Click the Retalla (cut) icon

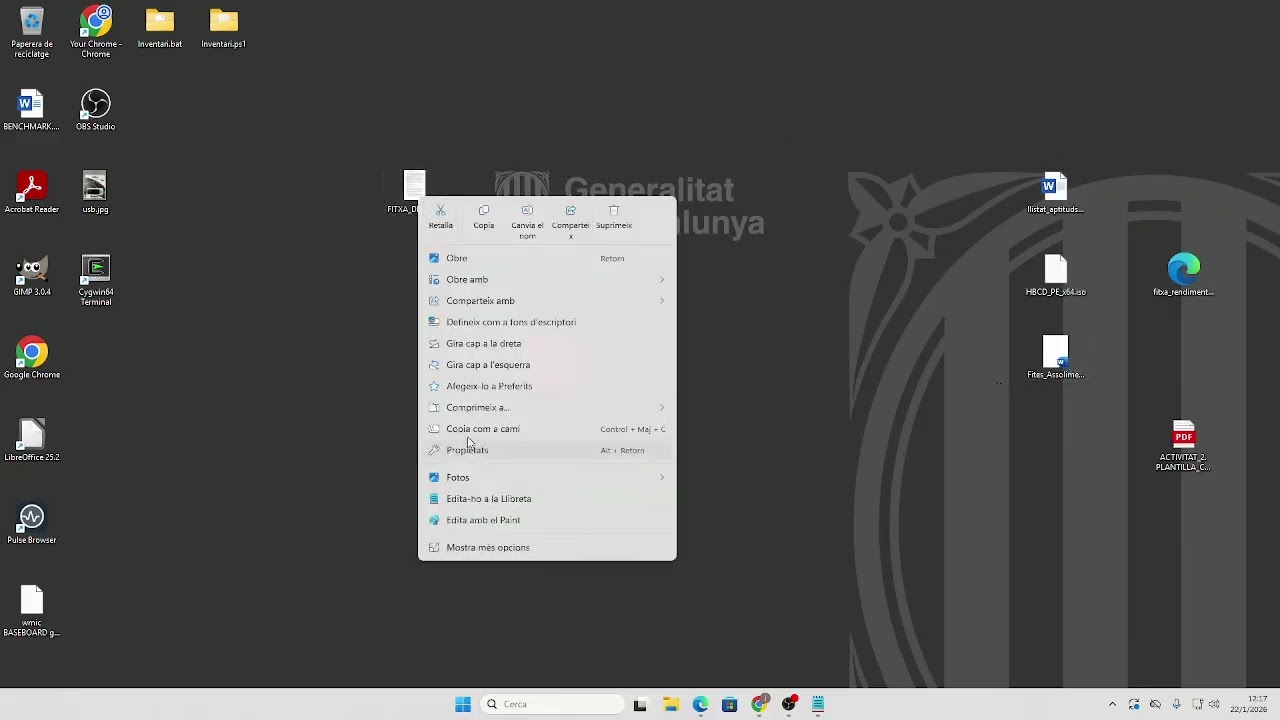(x=440, y=211)
